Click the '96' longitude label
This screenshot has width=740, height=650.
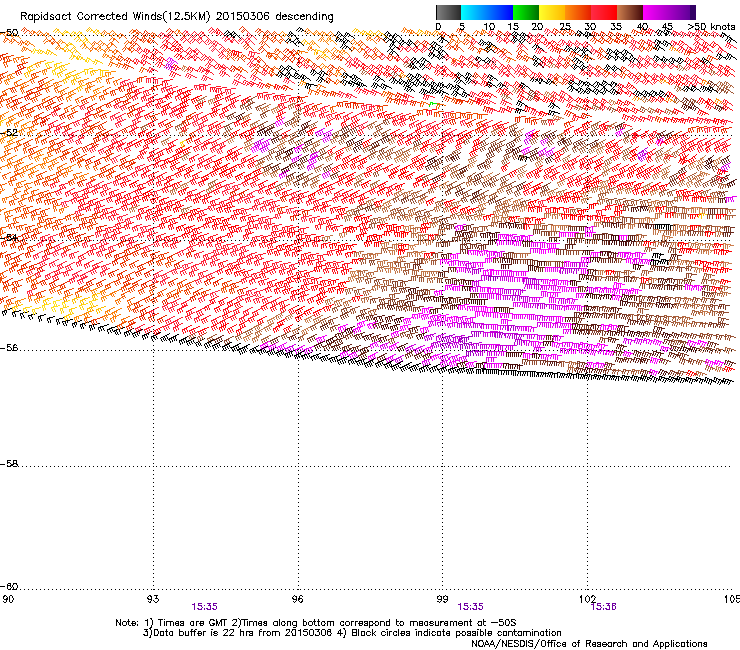click(297, 599)
